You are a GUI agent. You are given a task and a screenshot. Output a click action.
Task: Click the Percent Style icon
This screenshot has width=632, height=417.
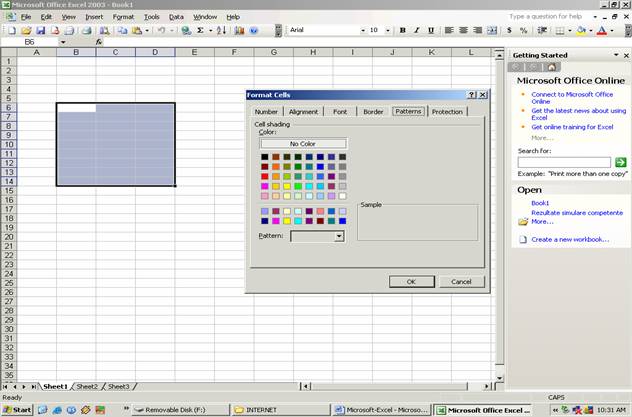(x=523, y=30)
